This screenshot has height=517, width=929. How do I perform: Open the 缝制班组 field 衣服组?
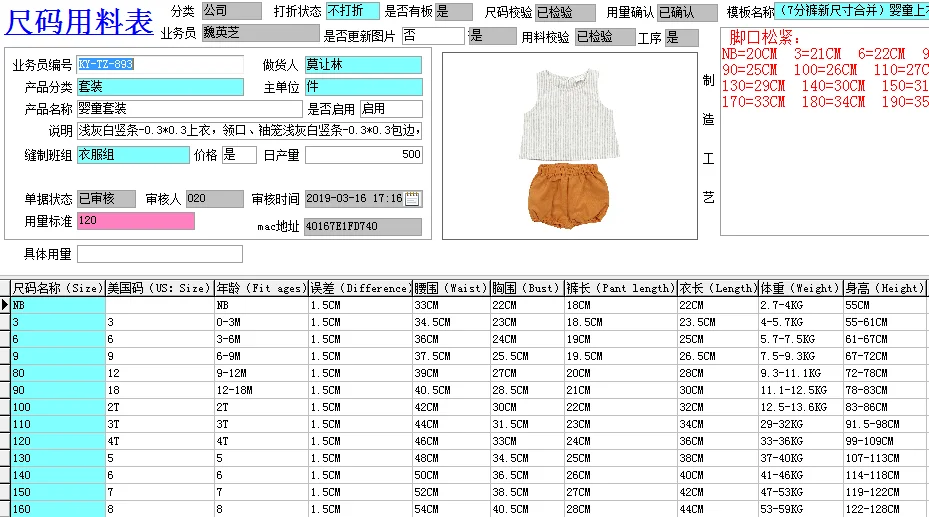[x=133, y=155]
